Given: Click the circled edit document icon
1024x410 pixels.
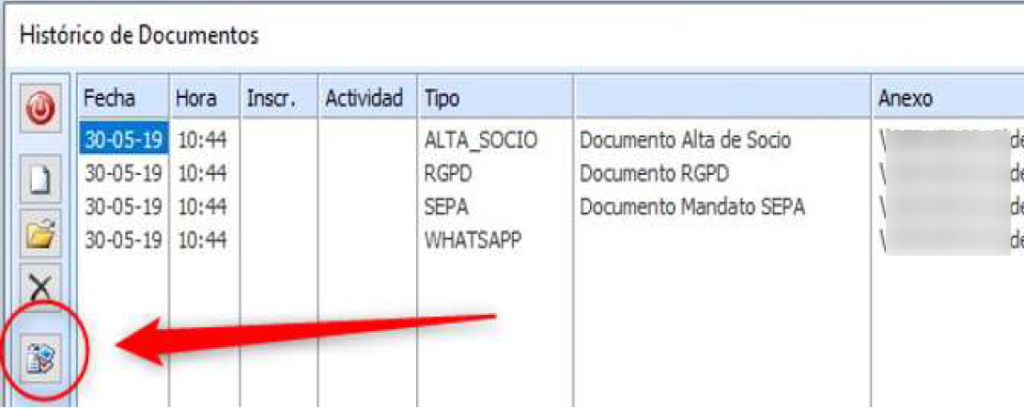Looking at the screenshot, I should (x=40, y=355).
